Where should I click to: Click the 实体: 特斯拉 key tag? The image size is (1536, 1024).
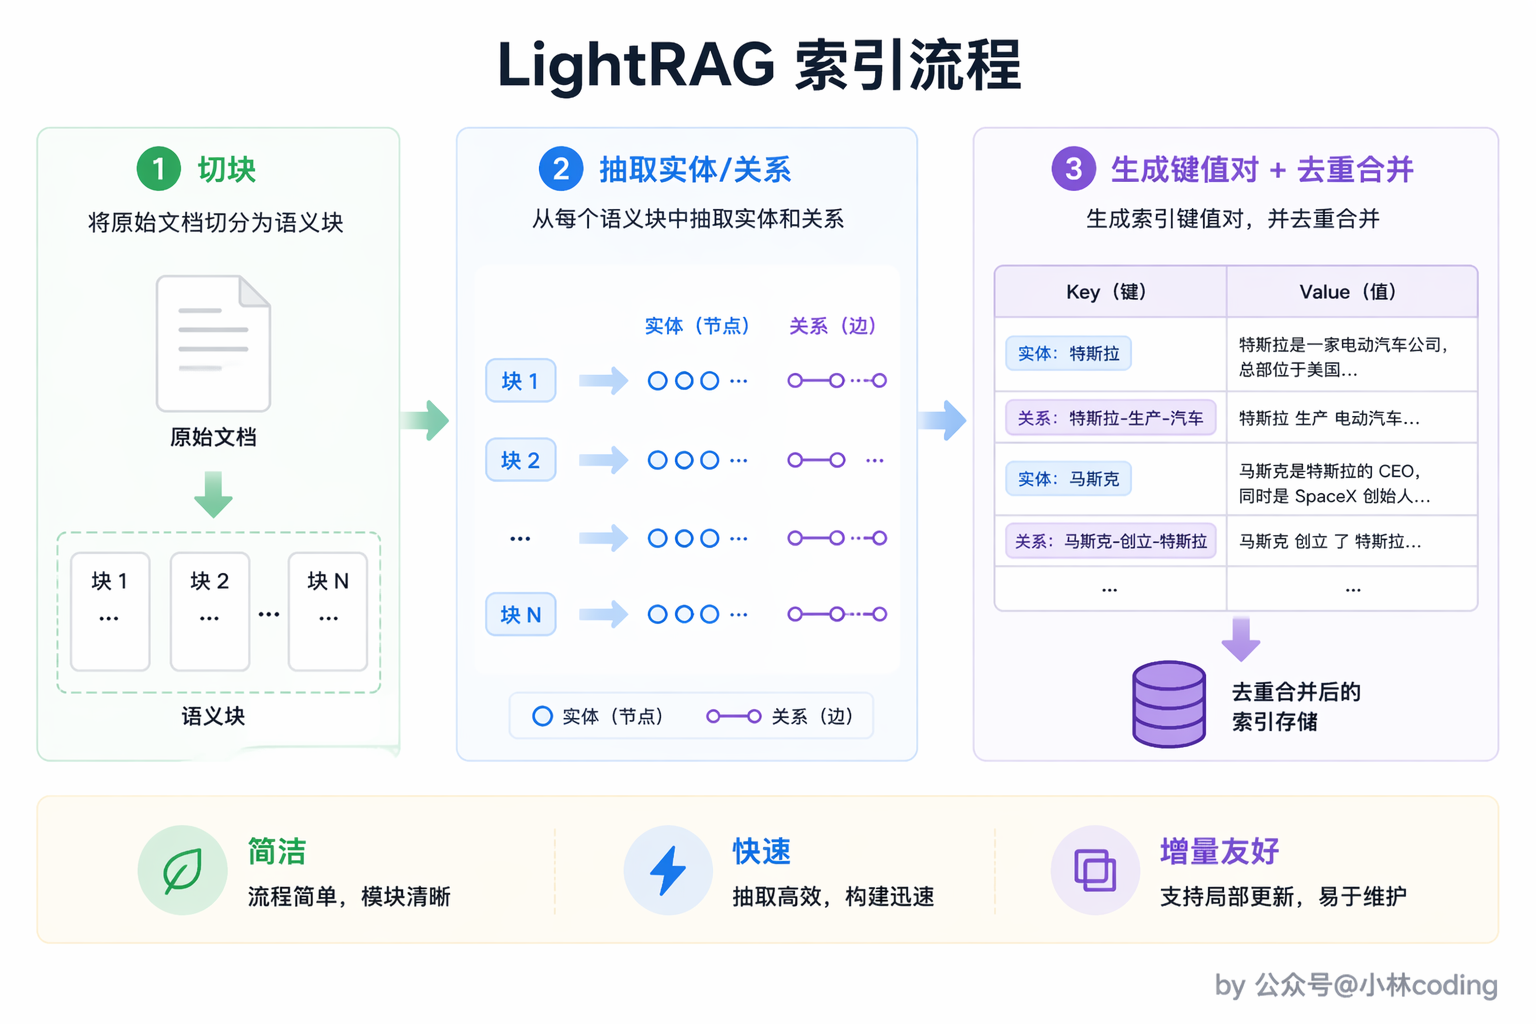coord(1068,353)
